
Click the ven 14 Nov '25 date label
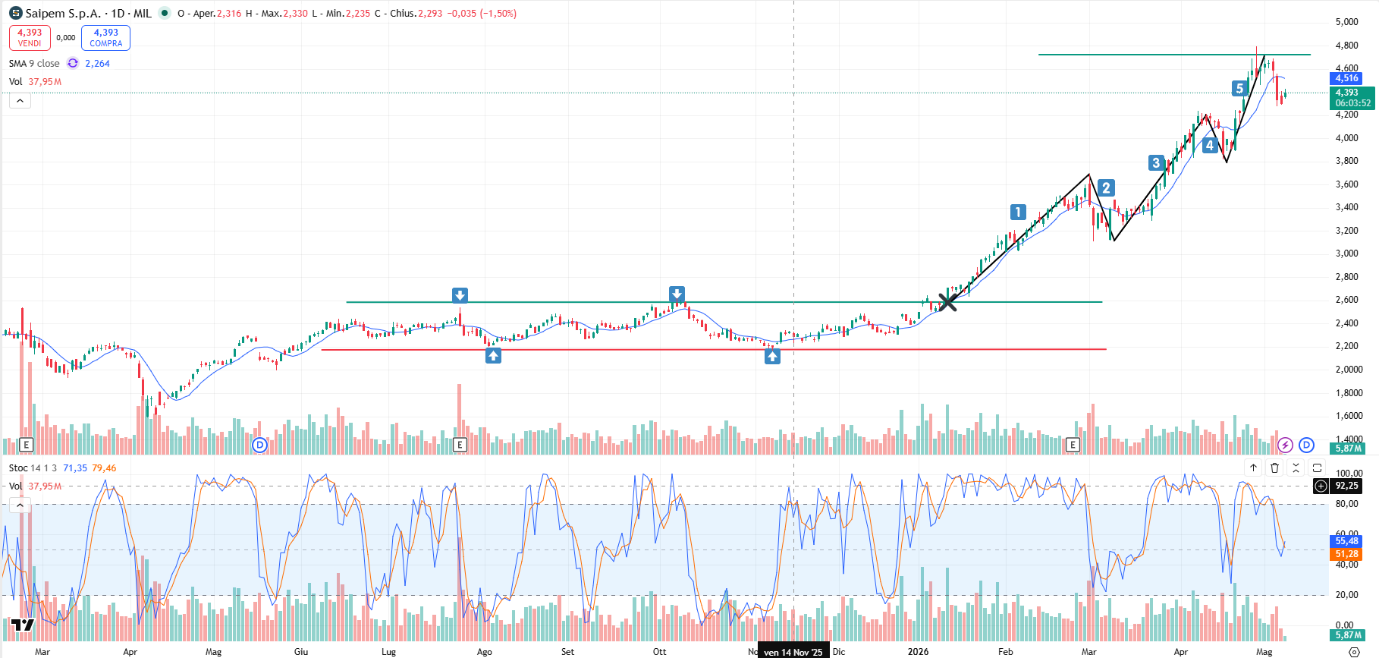point(794,651)
